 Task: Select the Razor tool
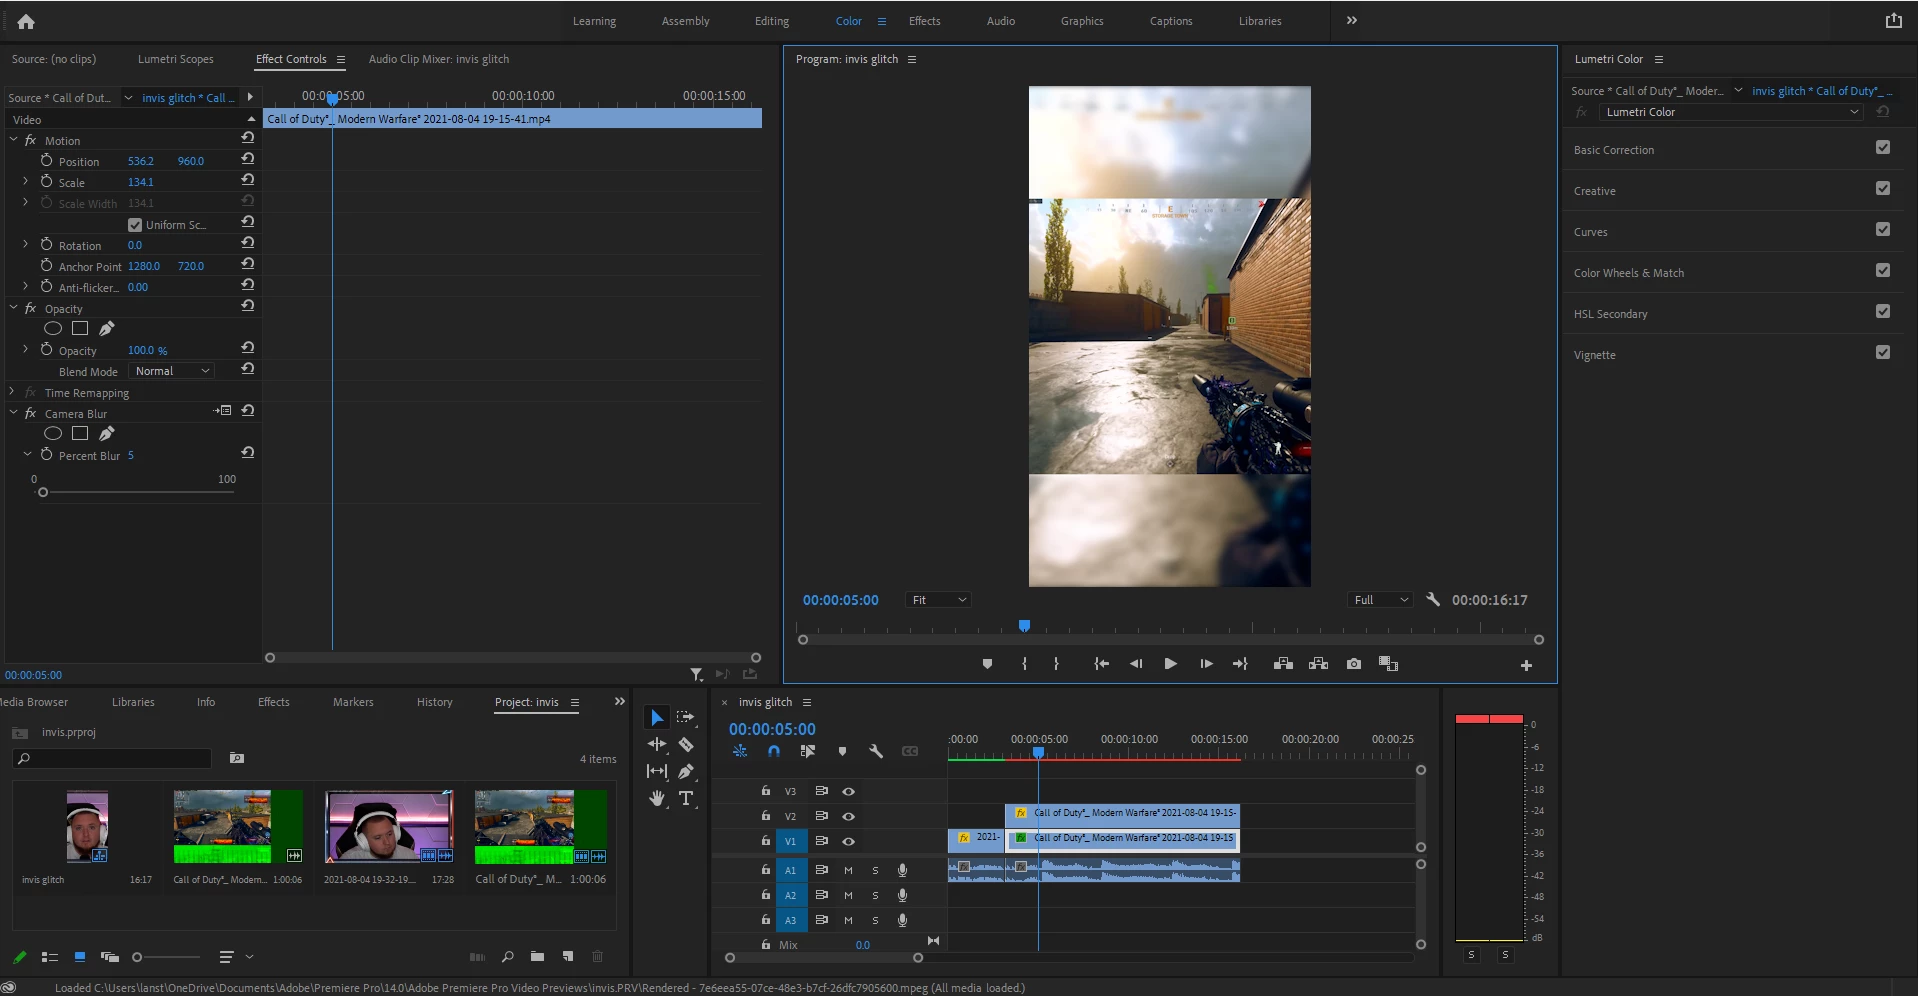tap(686, 744)
